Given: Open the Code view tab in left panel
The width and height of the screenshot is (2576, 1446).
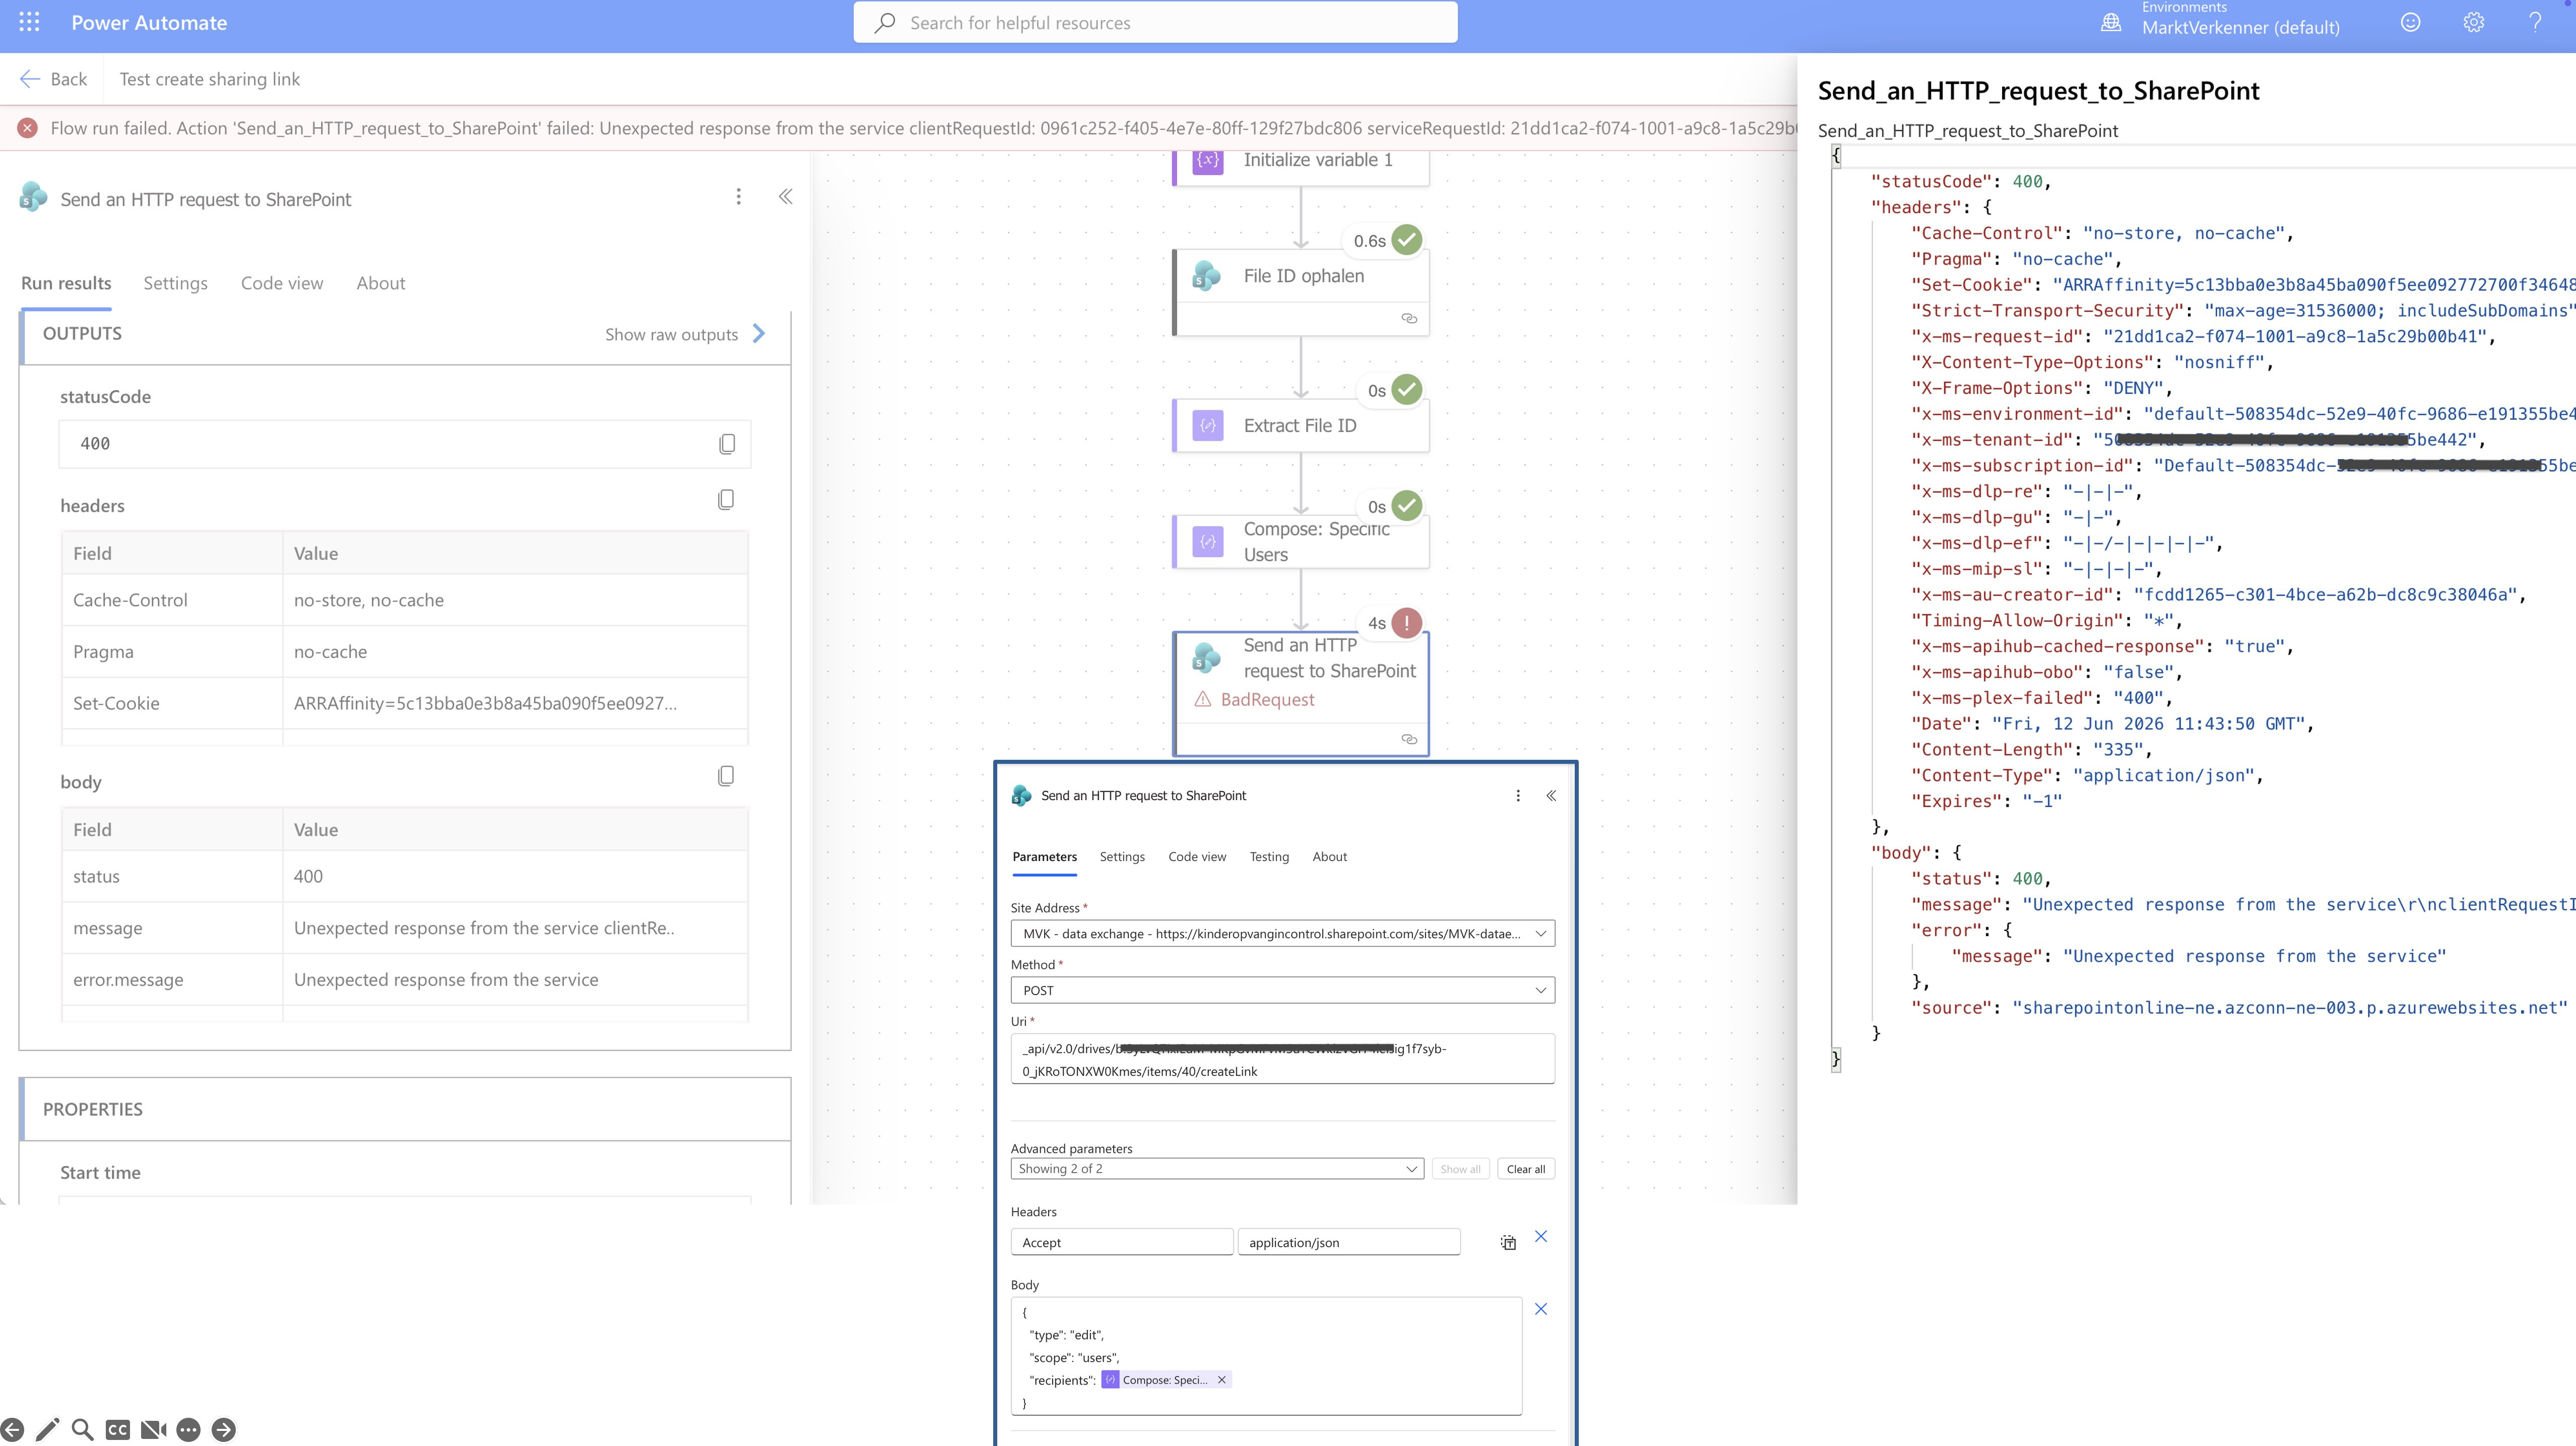Looking at the screenshot, I should [x=282, y=283].
